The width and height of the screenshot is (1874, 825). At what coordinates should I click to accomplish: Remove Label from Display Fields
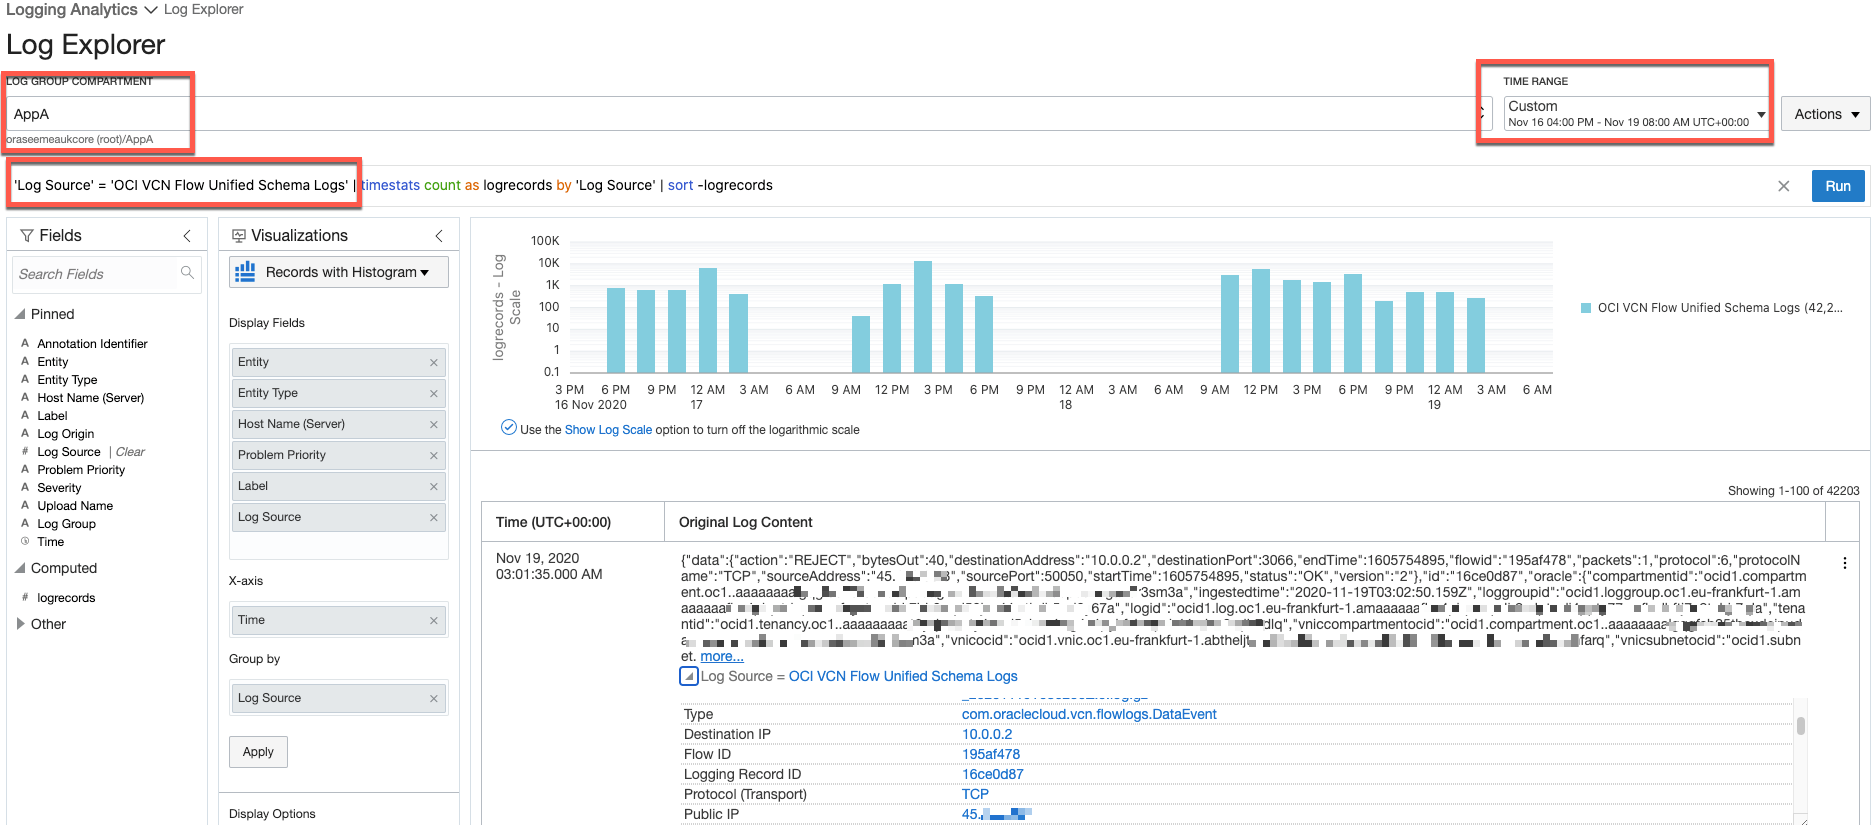click(434, 487)
